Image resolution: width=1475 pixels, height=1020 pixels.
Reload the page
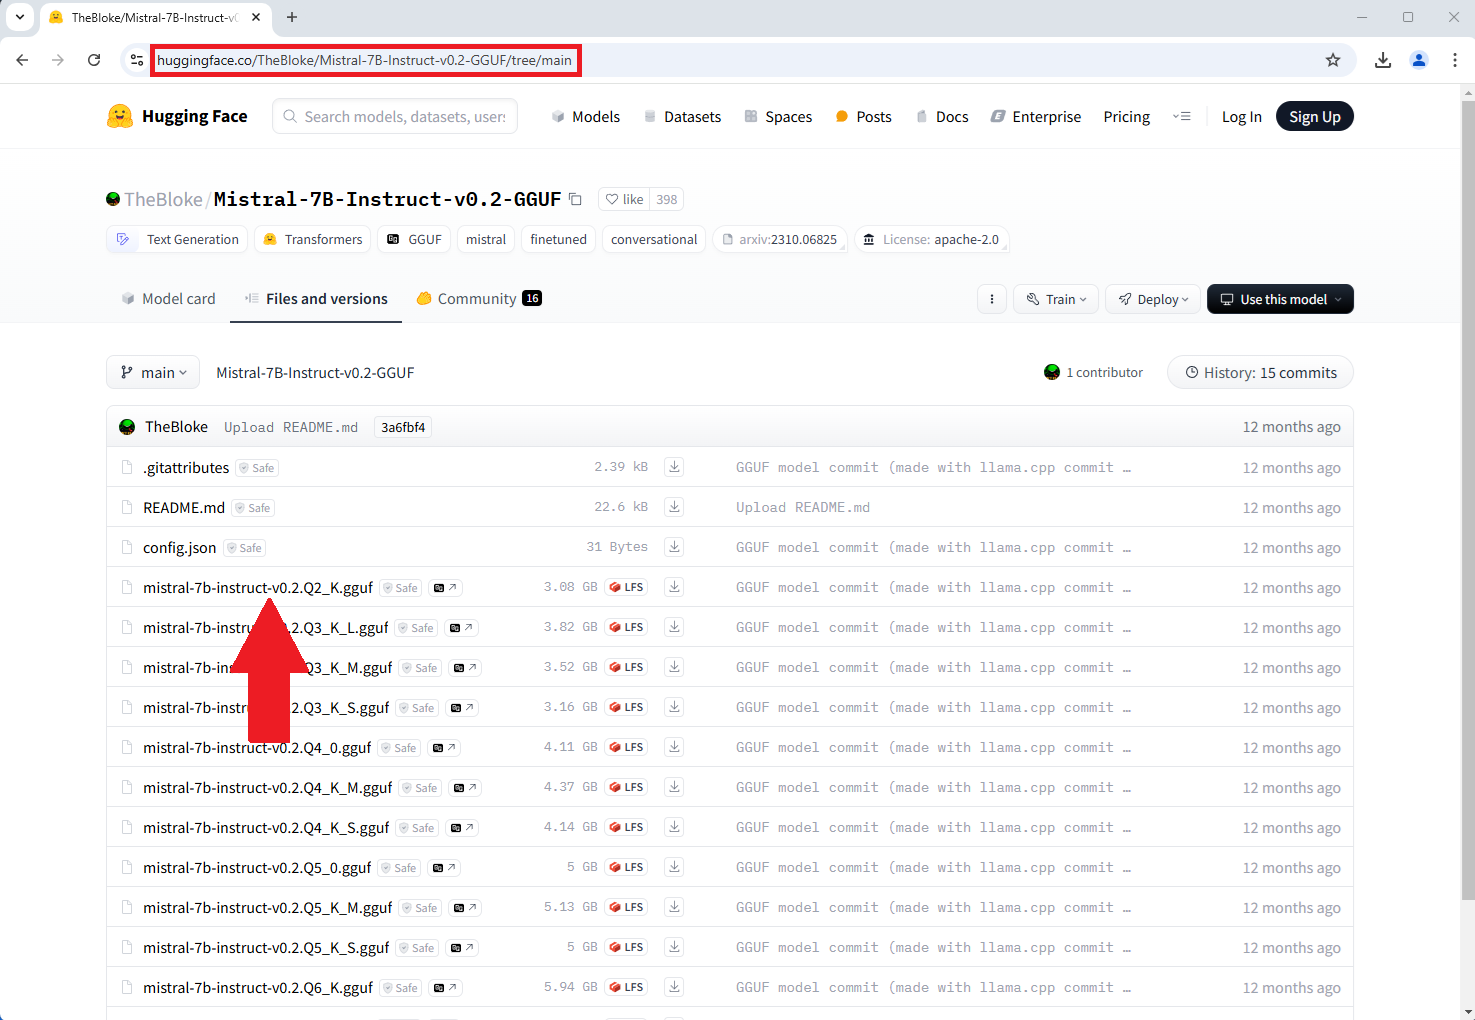tap(94, 60)
